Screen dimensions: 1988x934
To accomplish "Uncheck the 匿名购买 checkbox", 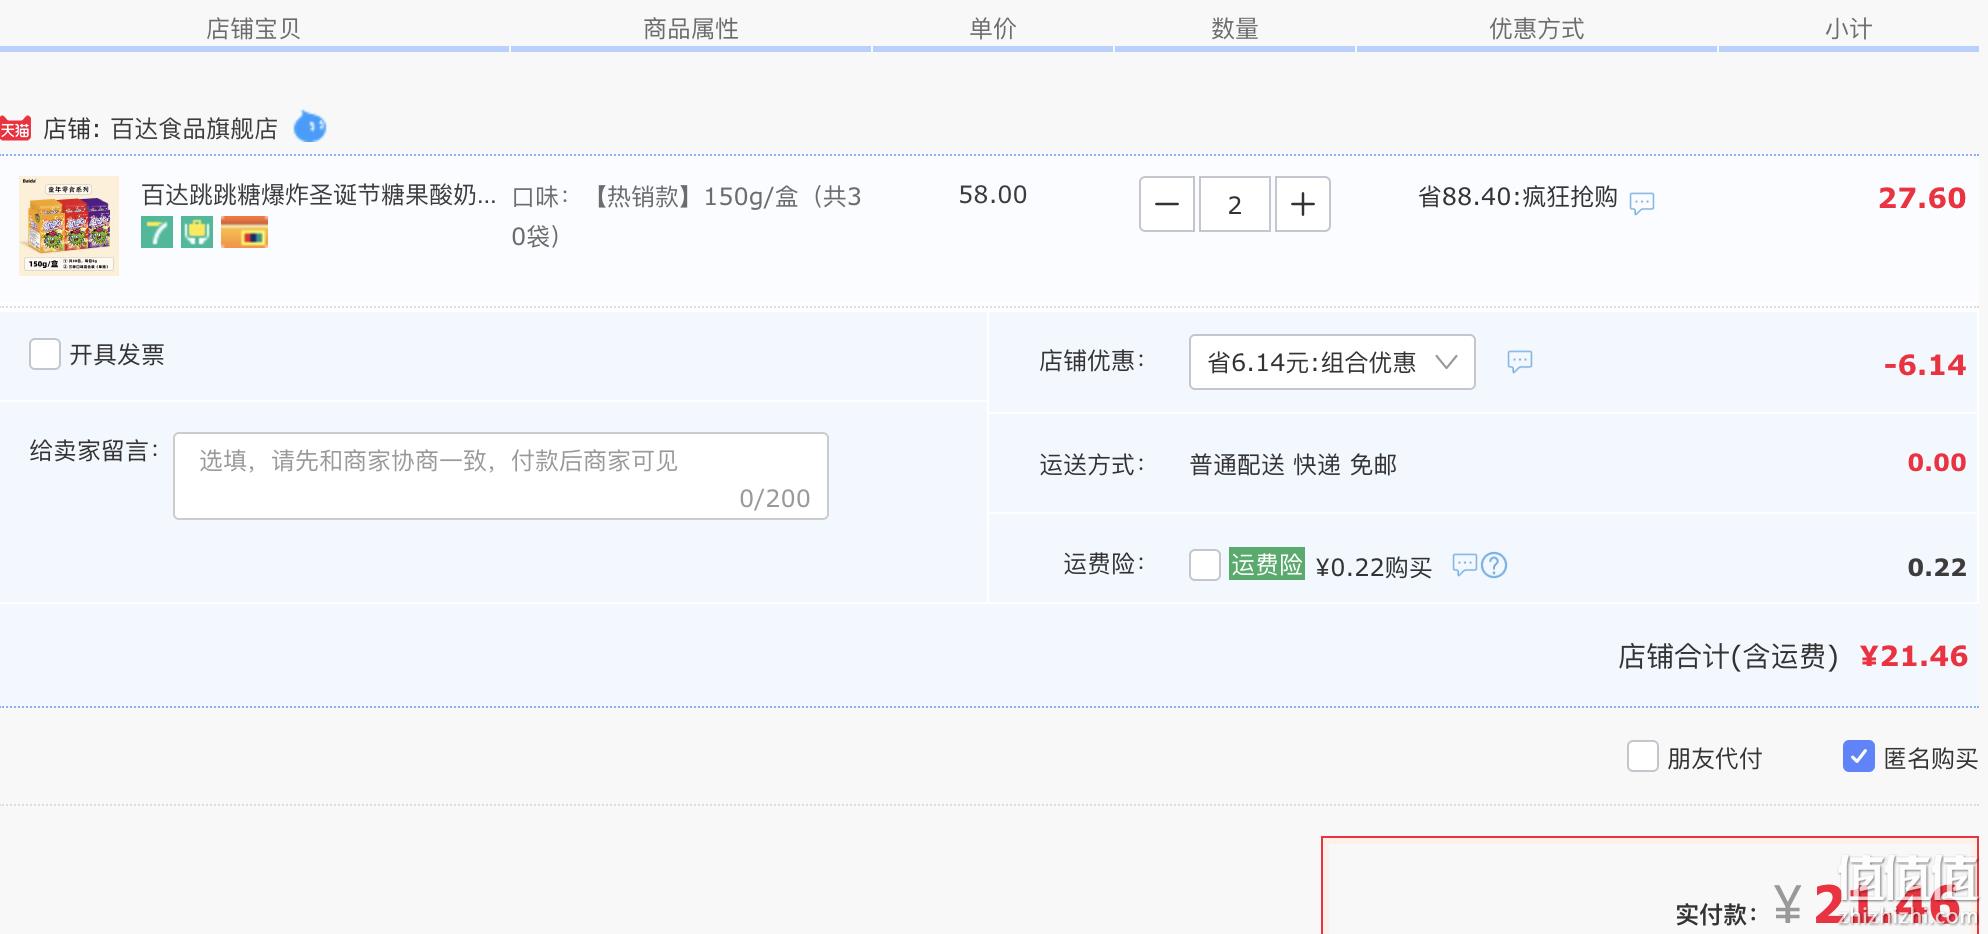I will 1859,757.
